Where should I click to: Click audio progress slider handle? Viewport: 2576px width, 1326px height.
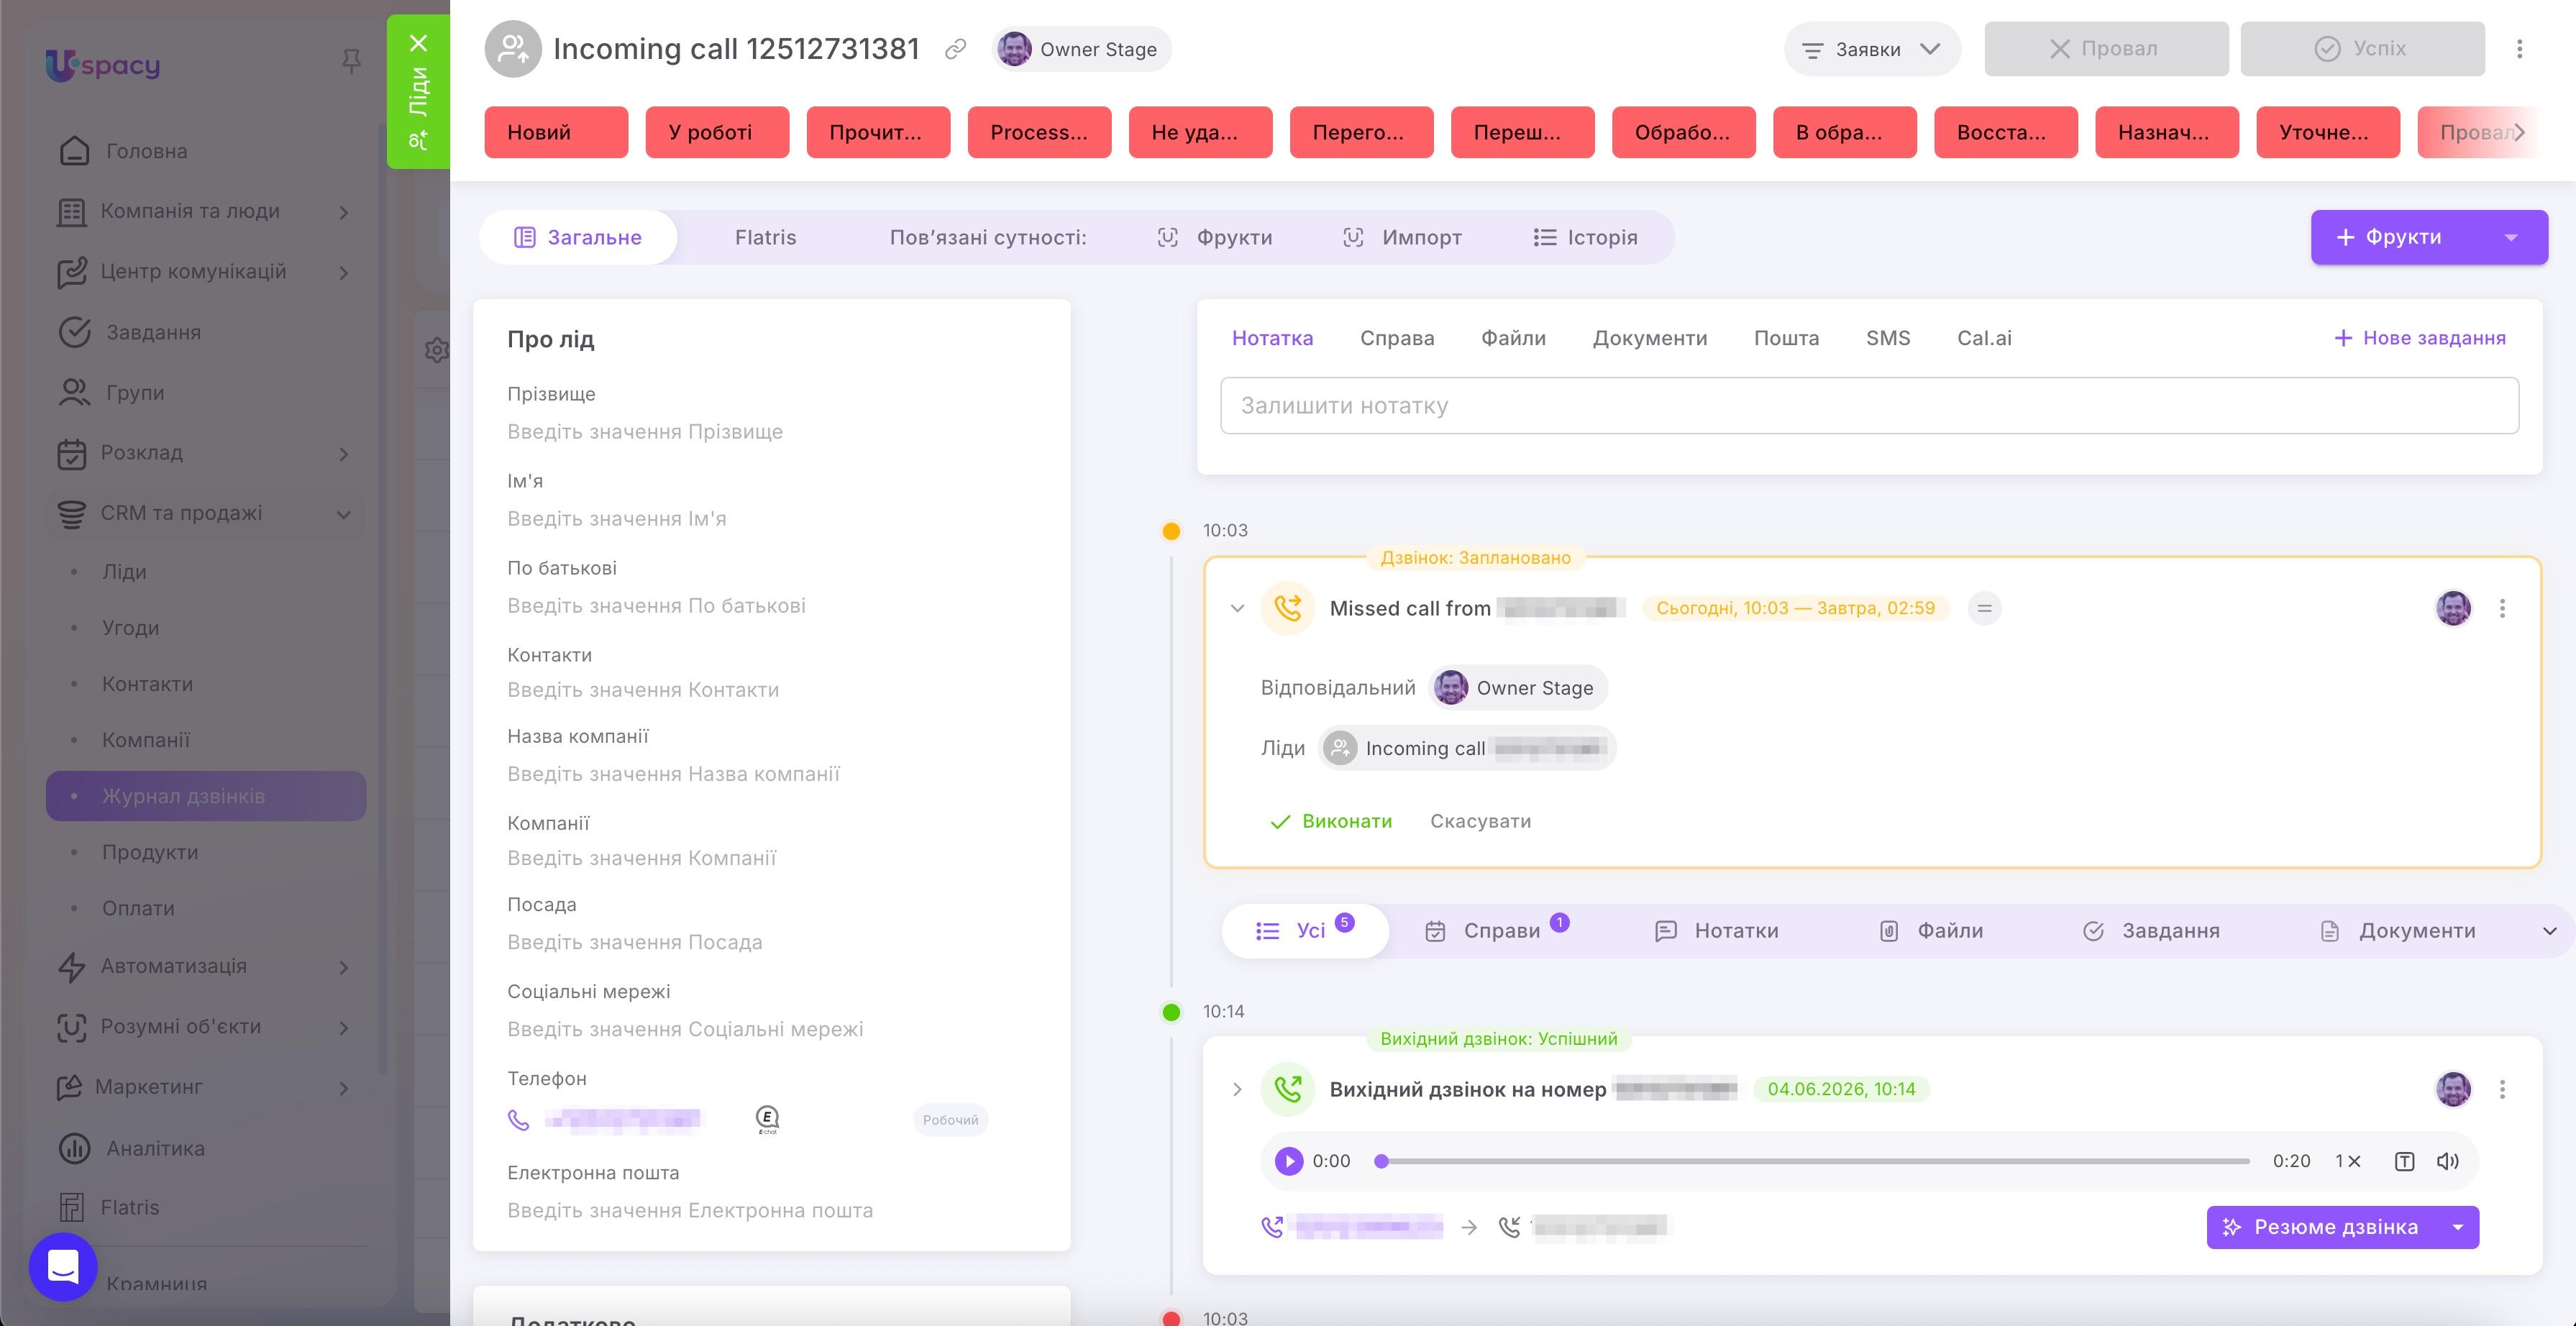1381,1161
